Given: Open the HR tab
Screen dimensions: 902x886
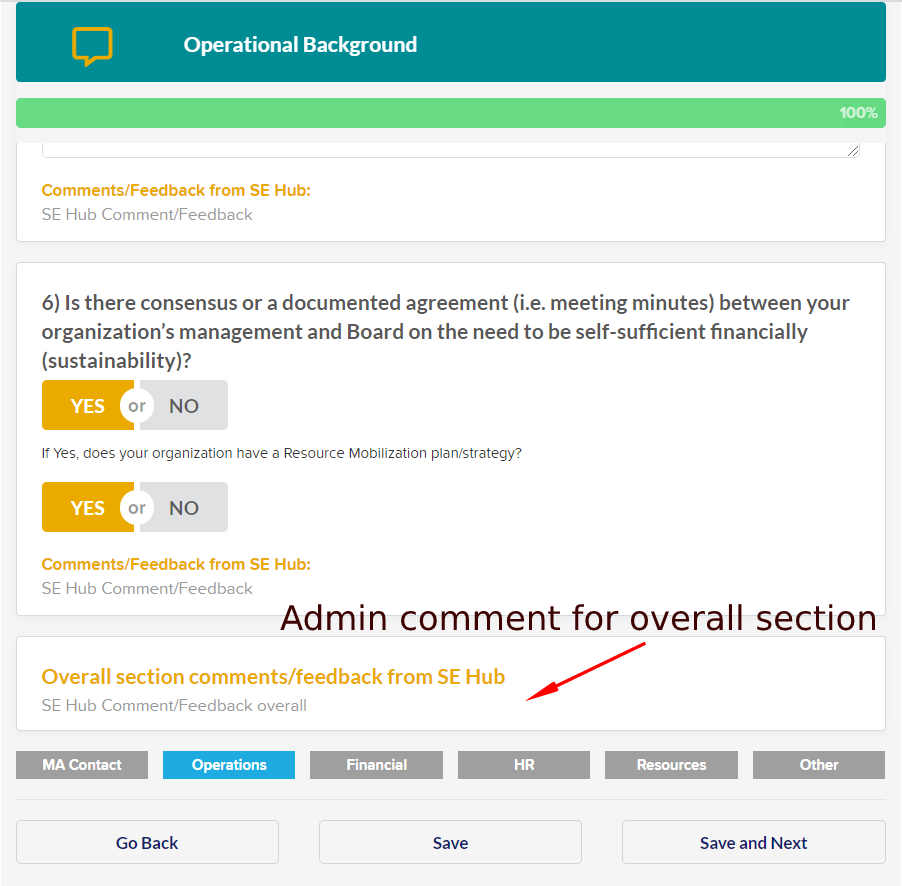Looking at the screenshot, I should pos(523,765).
